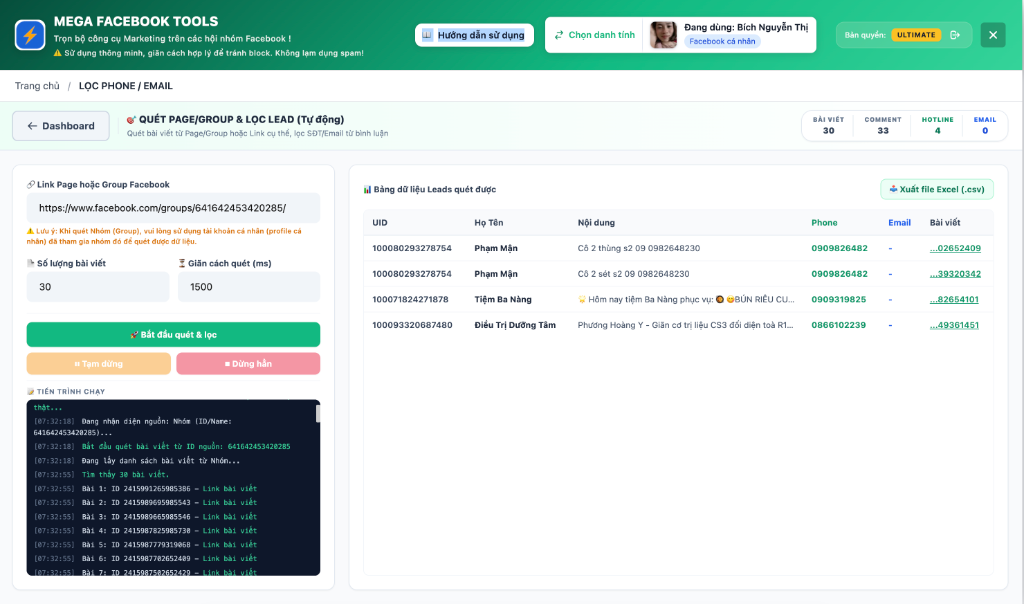
Task: Return to Dashboard with the back button
Action: pyautogui.click(x=61, y=126)
